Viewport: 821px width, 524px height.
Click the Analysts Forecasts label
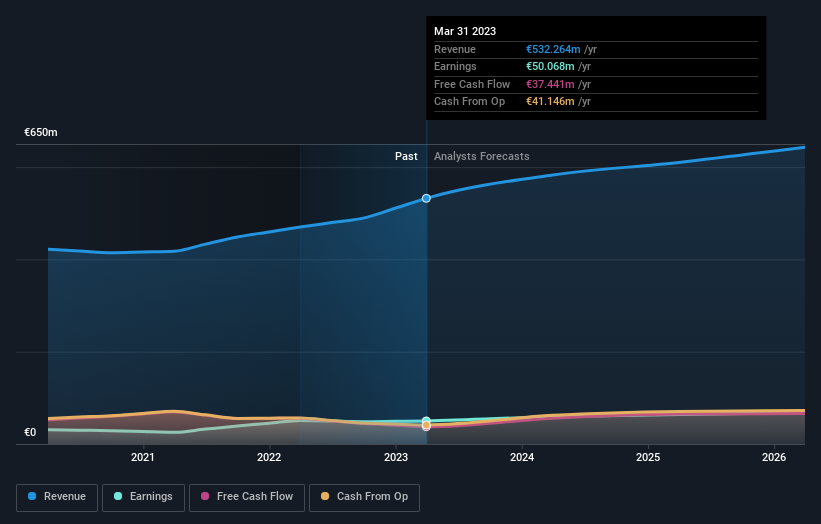point(482,156)
